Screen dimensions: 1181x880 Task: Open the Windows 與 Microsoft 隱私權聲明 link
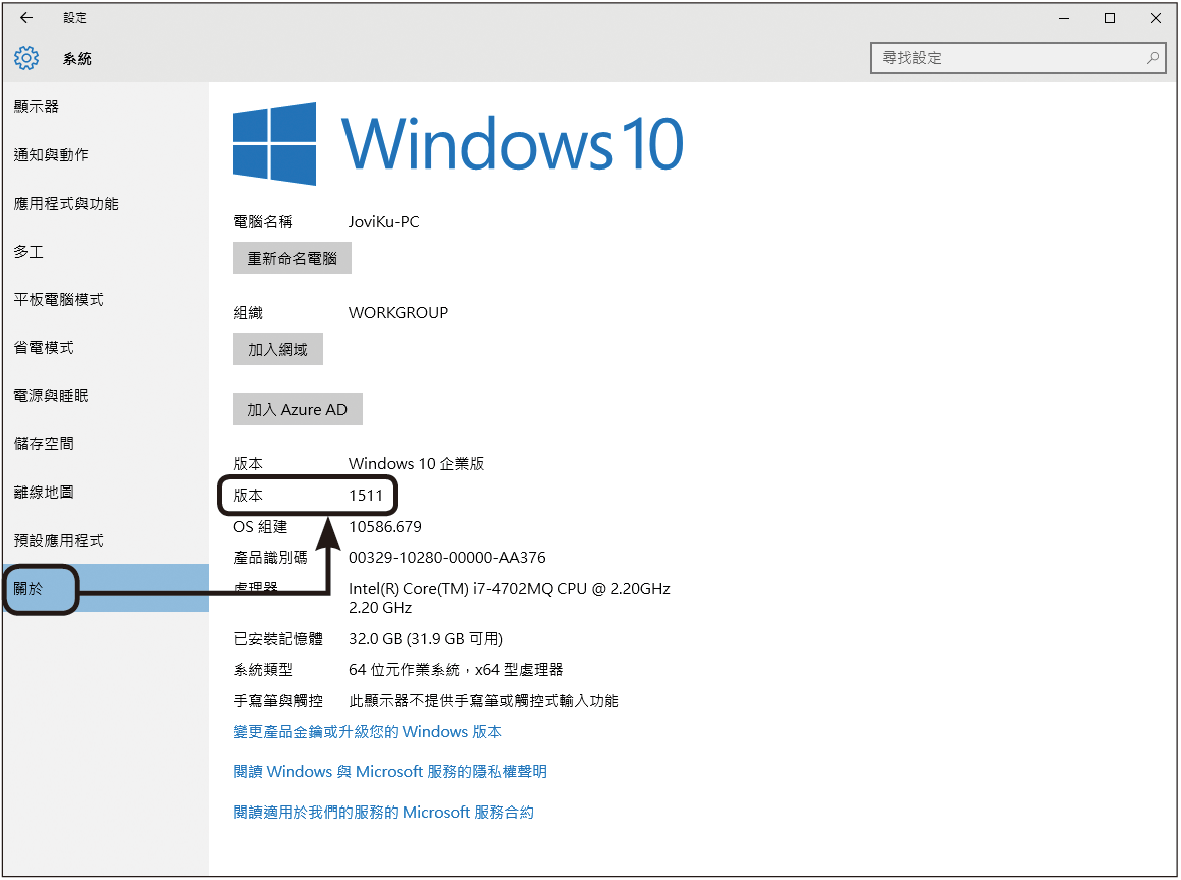pos(390,772)
